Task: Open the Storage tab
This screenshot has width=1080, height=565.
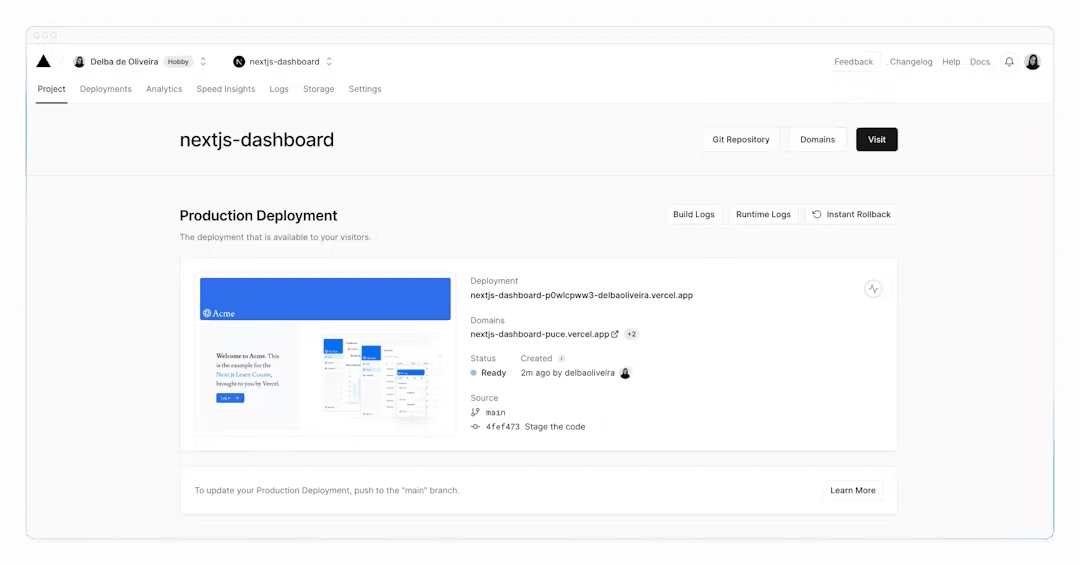Action: (319, 89)
